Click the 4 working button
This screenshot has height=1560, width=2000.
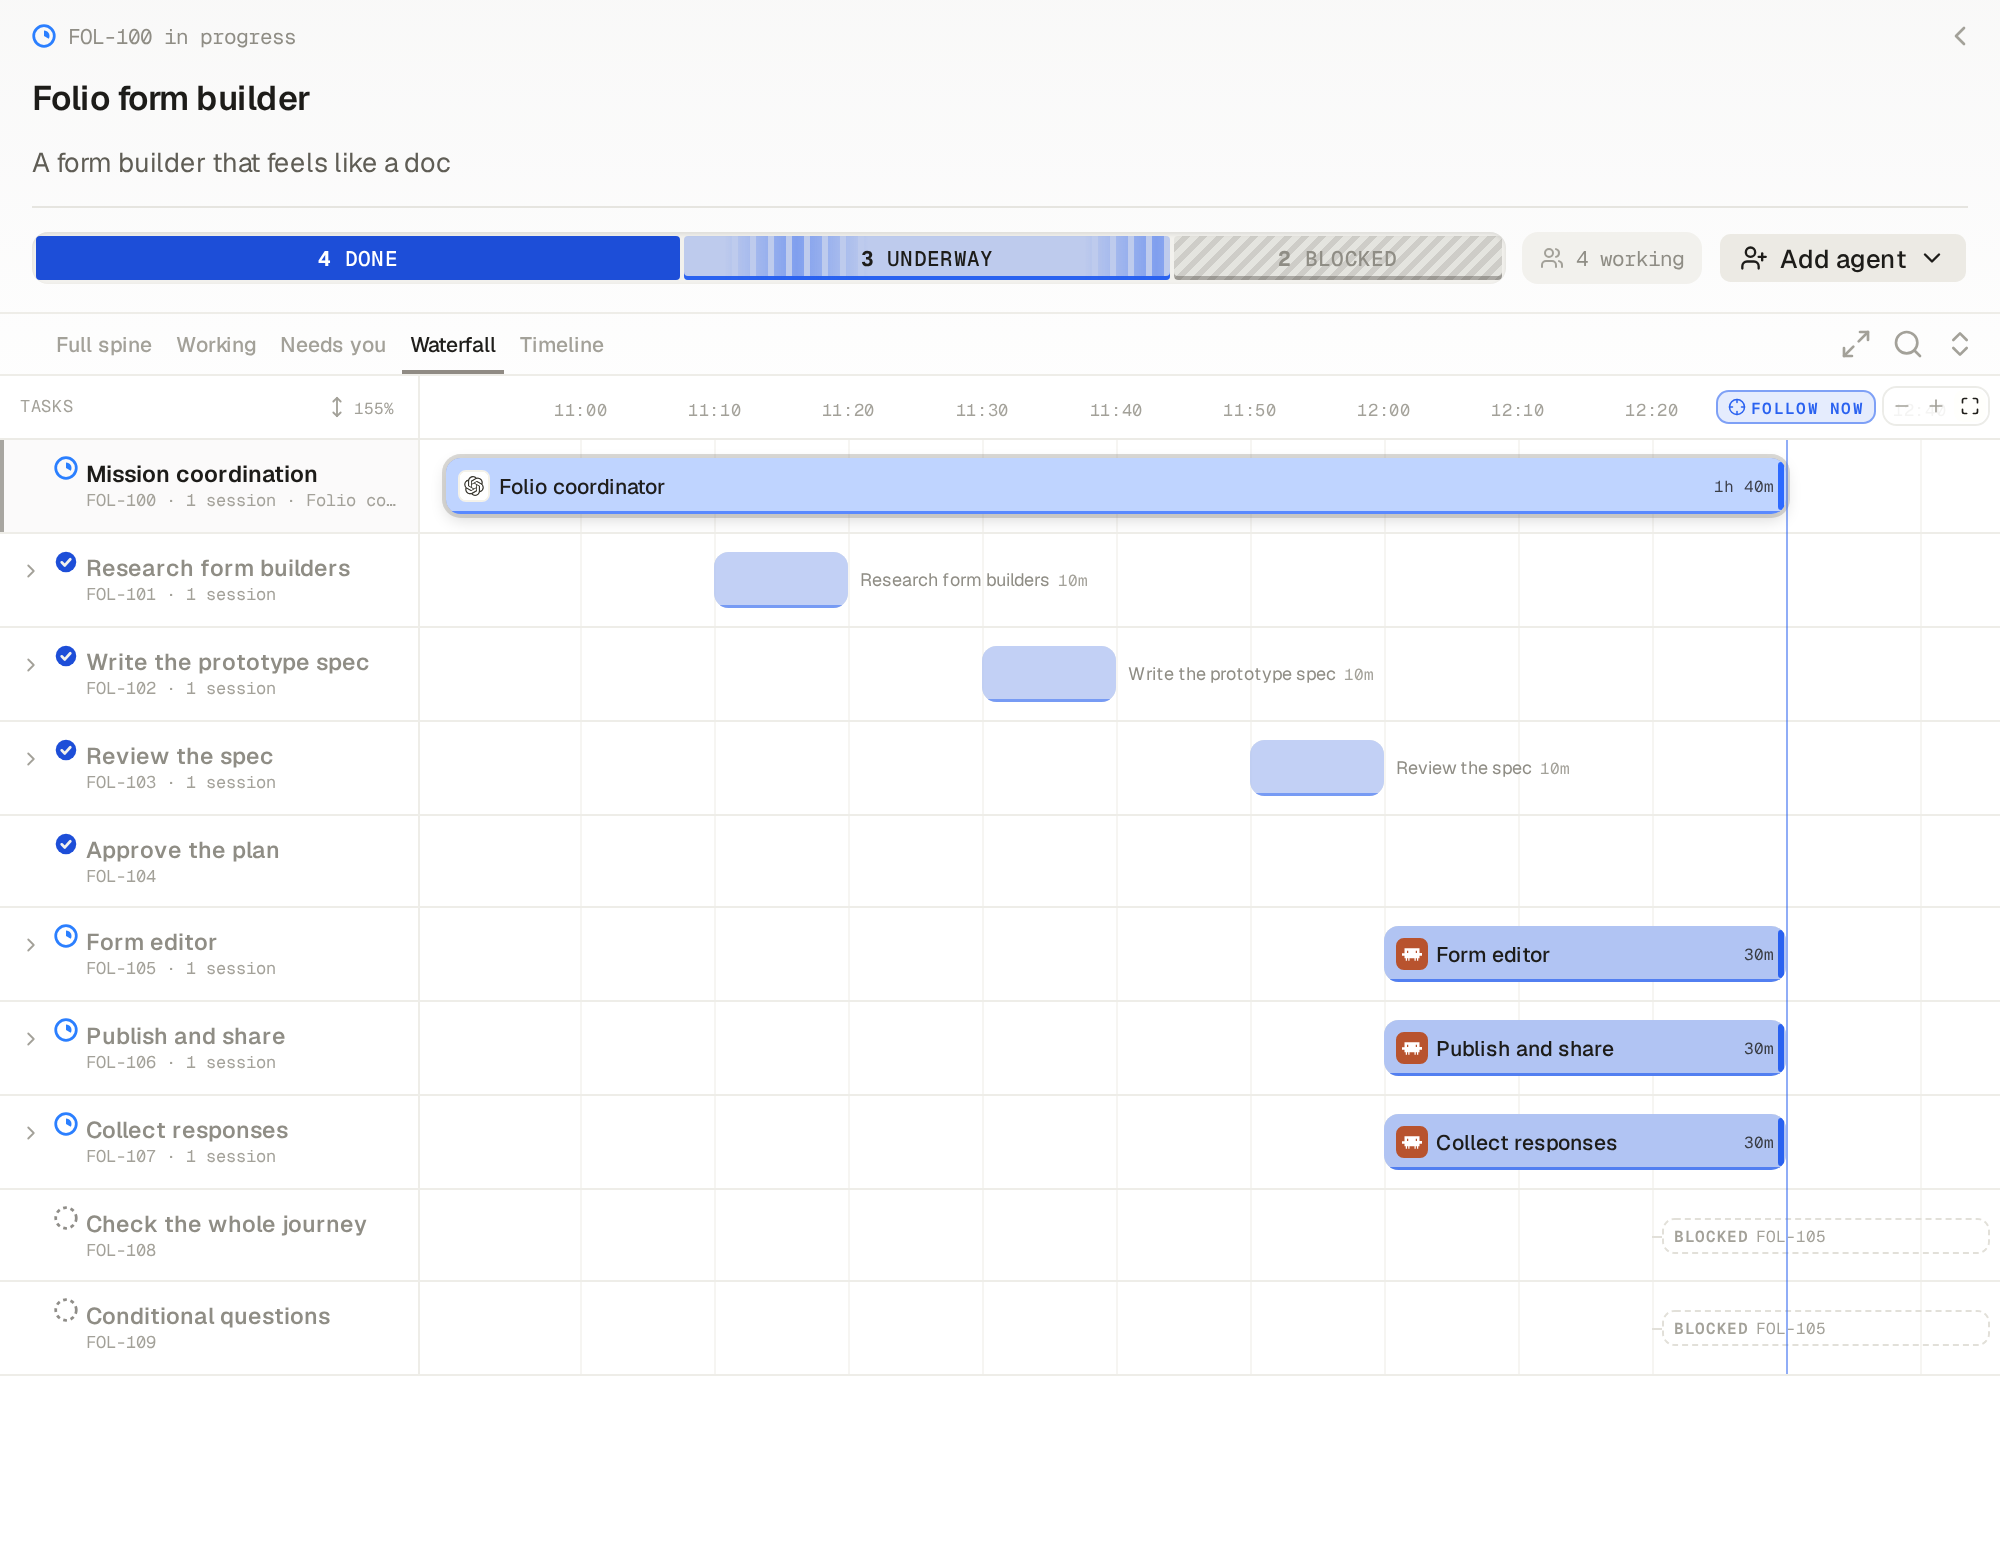click(x=1612, y=258)
